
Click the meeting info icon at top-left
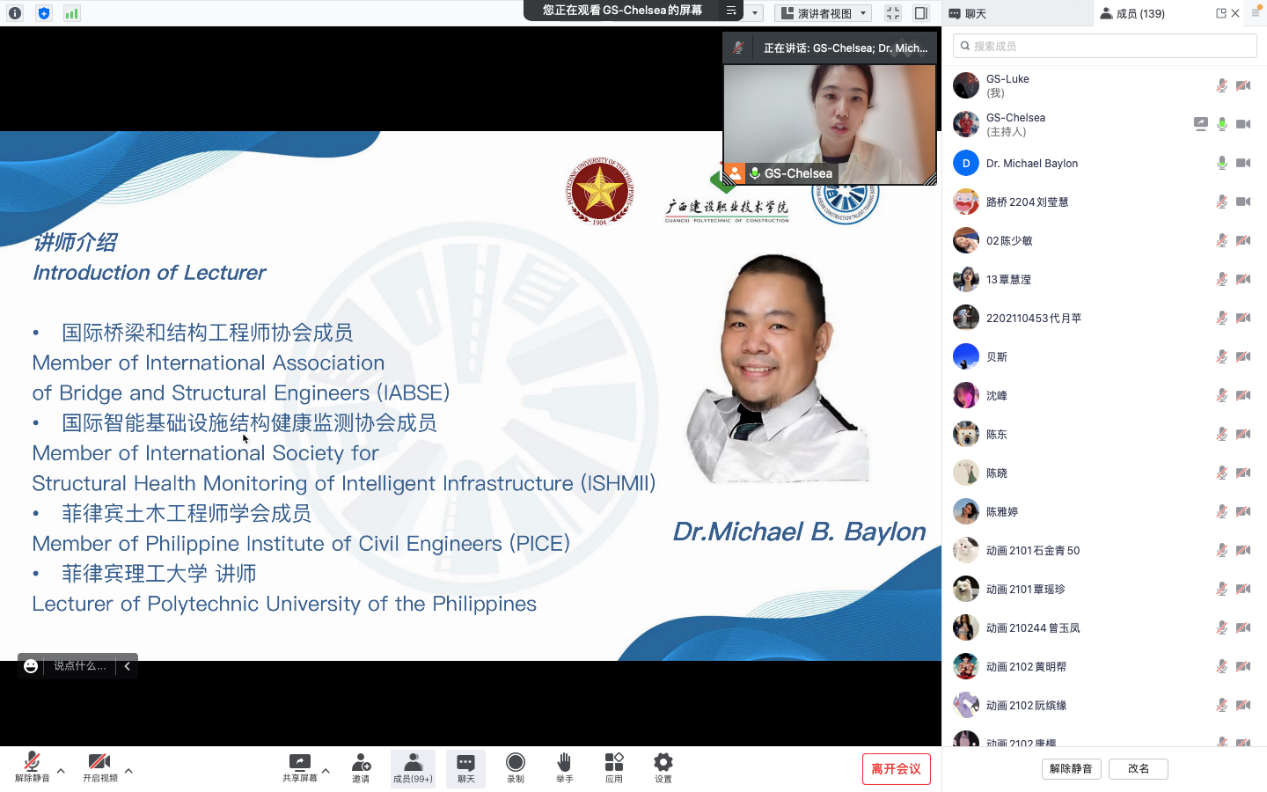[x=15, y=13]
